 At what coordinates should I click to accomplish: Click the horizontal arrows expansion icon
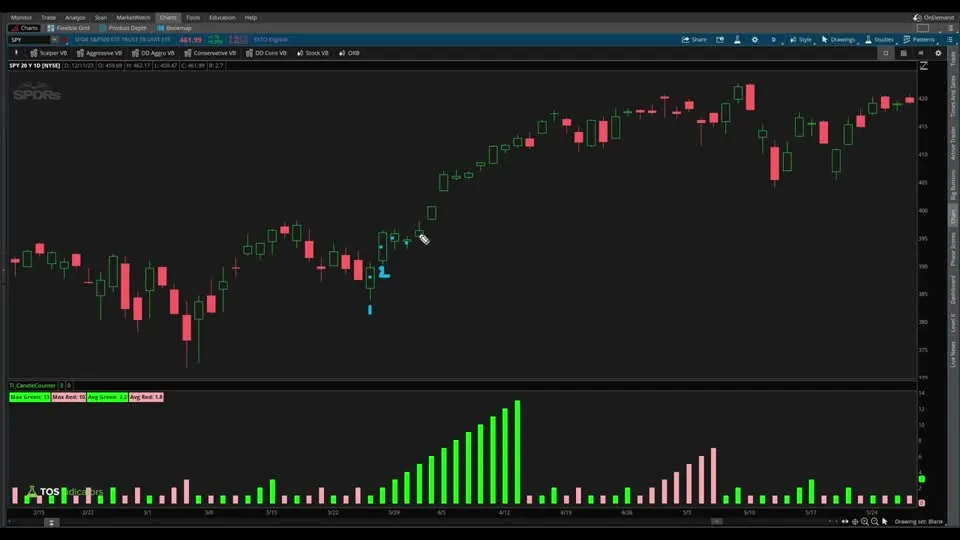pyautogui.click(x=845, y=522)
